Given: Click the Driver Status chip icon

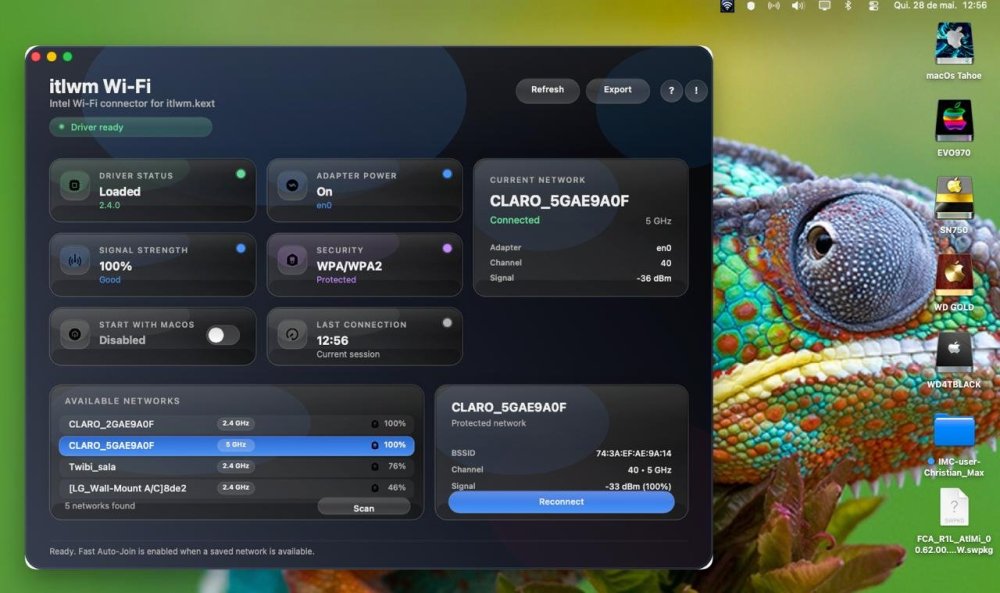Looking at the screenshot, I should click(75, 186).
